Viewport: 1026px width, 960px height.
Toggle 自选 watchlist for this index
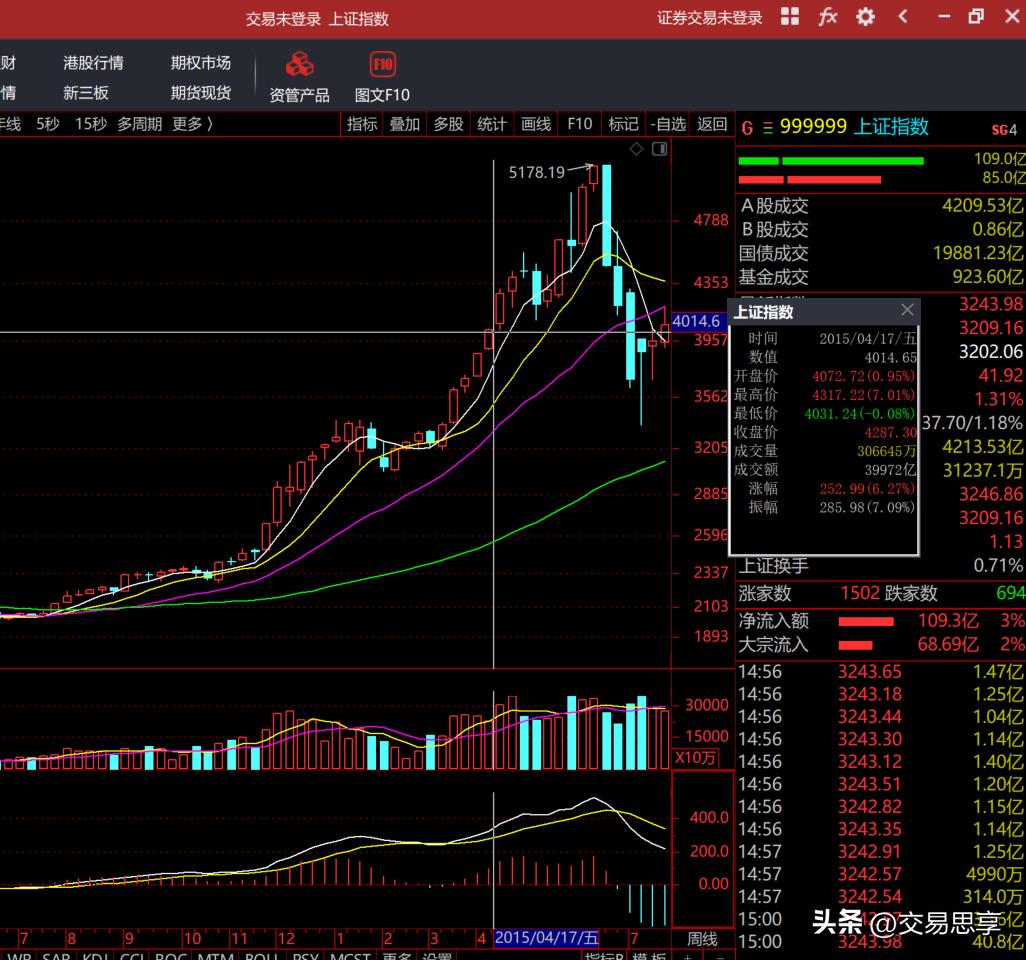click(x=668, y=124)
